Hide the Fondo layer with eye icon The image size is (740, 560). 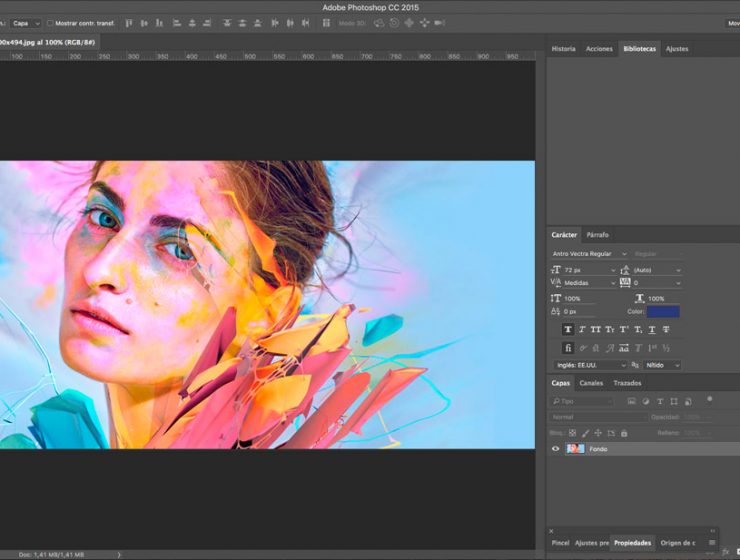coord(555,449)
